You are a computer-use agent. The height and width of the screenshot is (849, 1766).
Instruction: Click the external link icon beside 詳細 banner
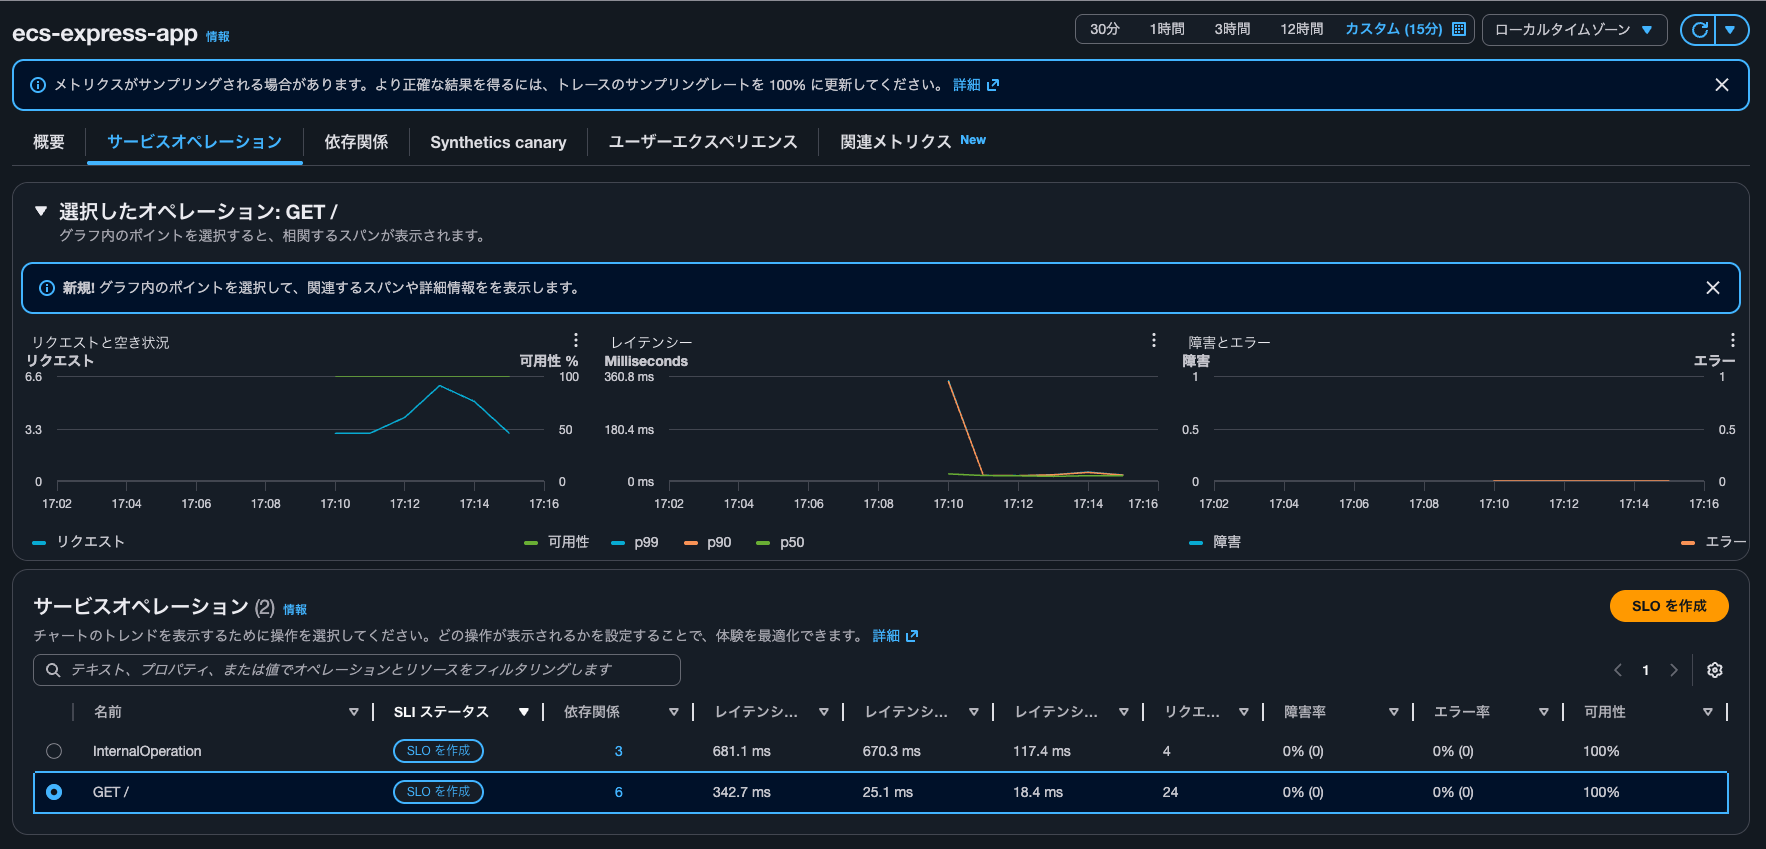(x=993, y=85)
